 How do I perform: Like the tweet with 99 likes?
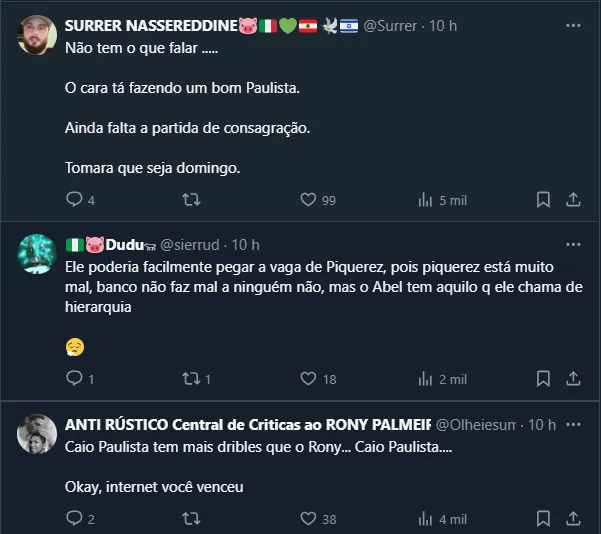click(309, 200)
